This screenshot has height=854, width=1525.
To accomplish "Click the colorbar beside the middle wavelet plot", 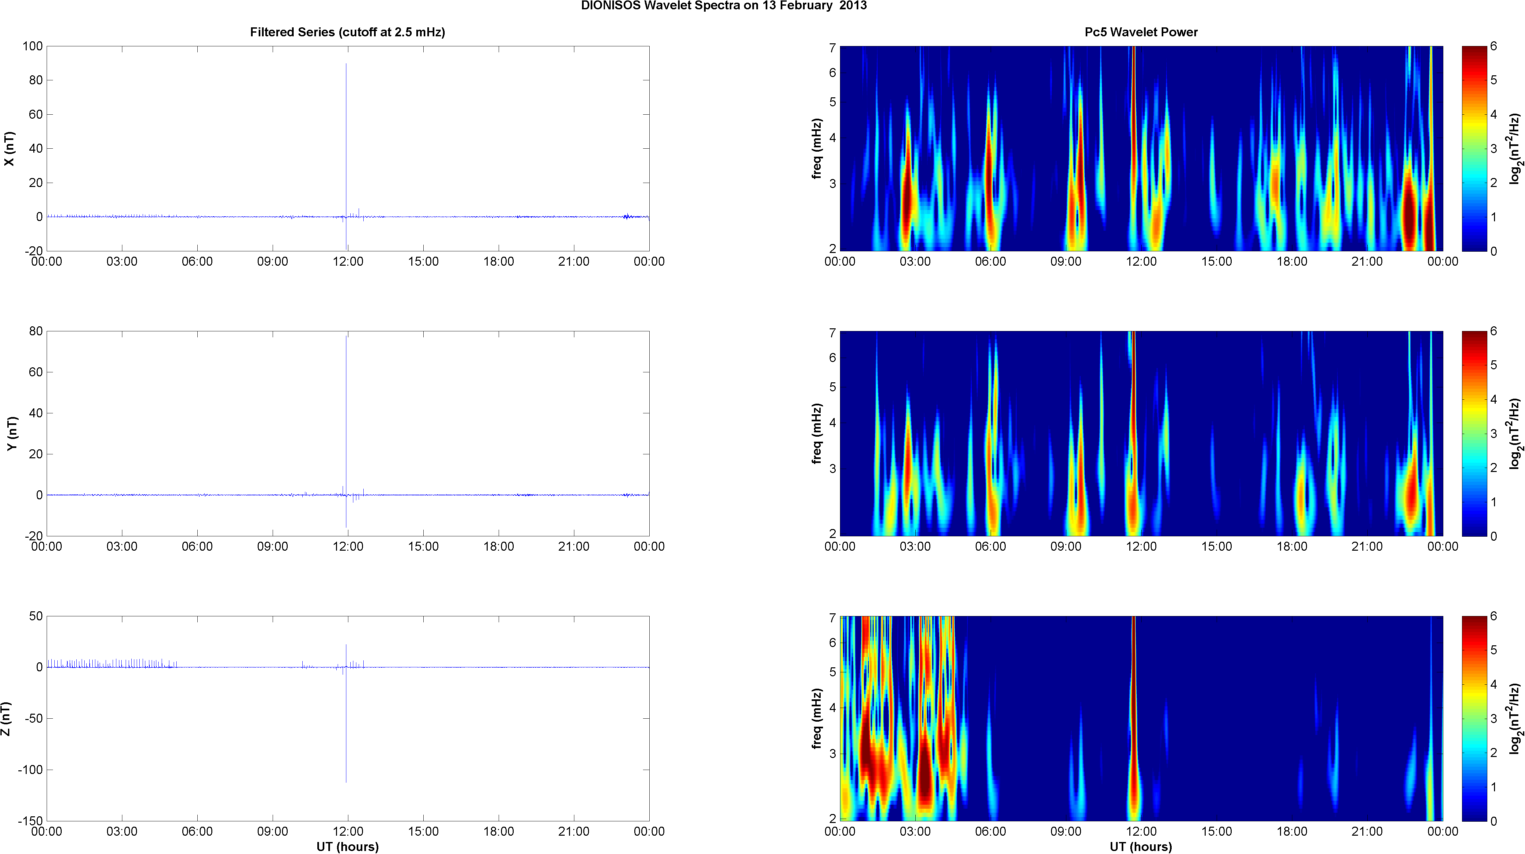I will (1474, 434).
